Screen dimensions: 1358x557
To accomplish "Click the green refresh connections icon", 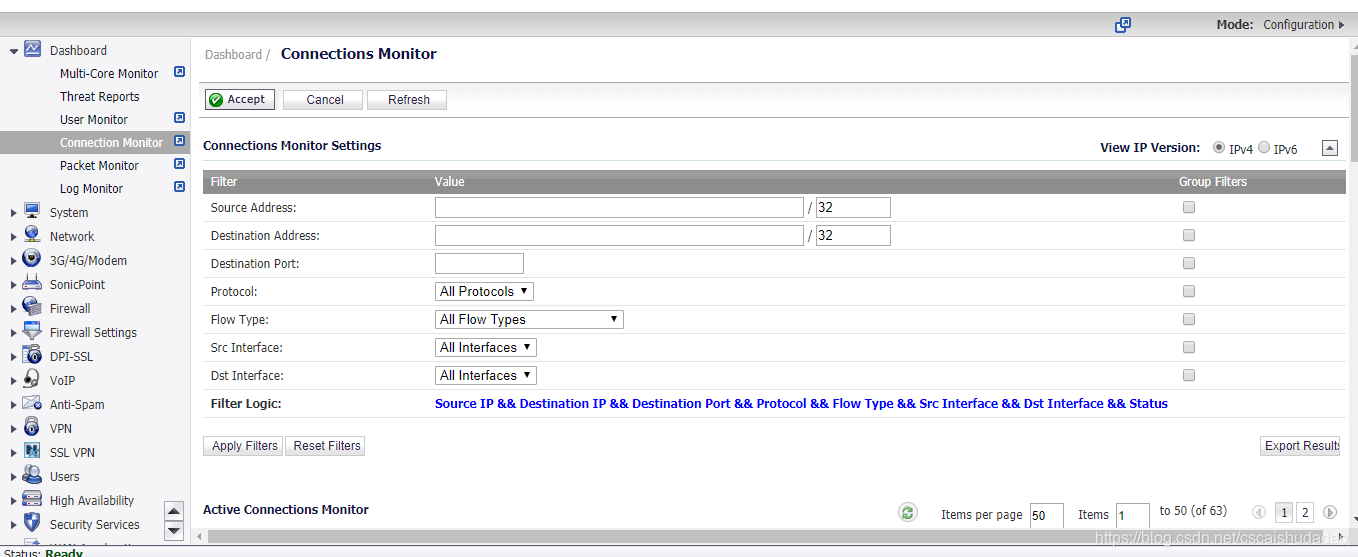I will (x=908, y=512).
